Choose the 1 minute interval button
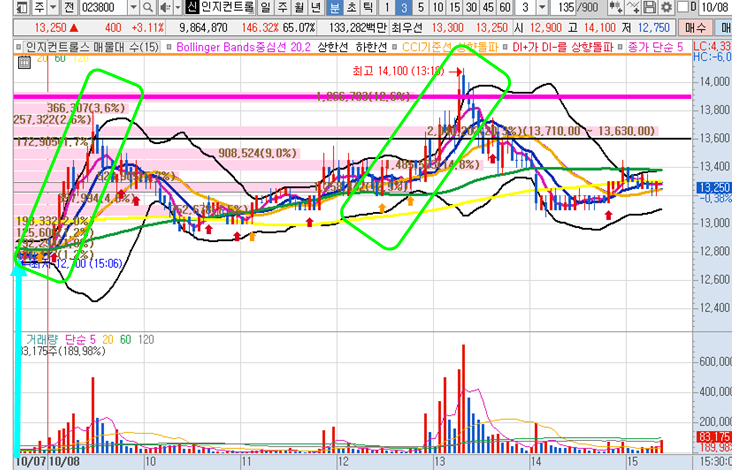 click(387, 7)
